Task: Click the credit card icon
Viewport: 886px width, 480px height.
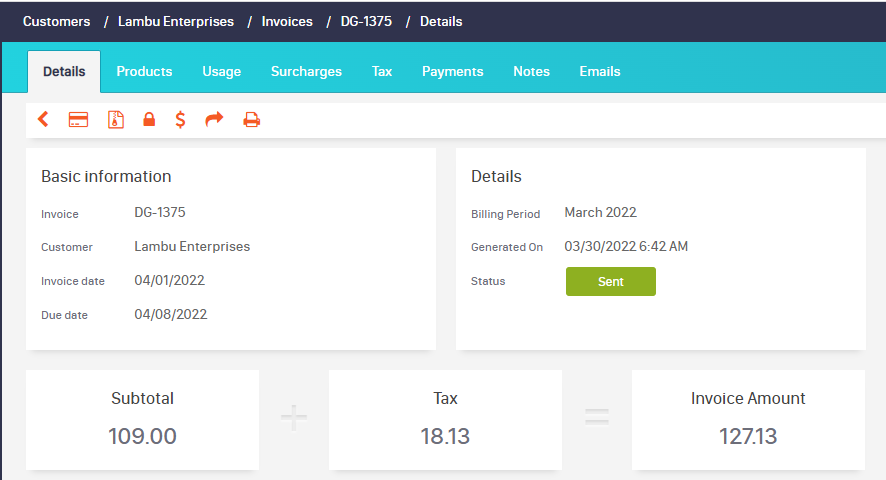Action: 78,120
